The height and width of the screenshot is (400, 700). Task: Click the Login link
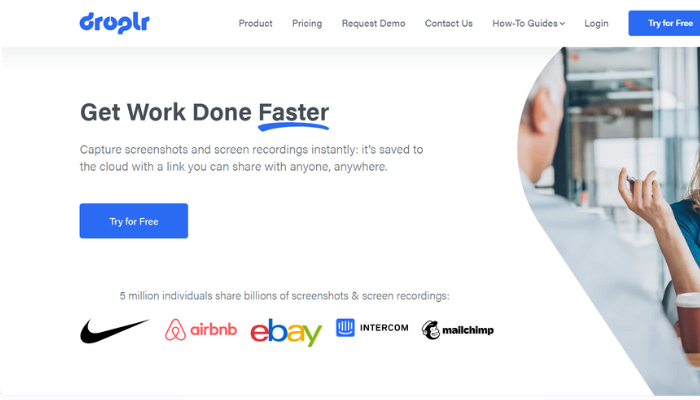click(x=596, y=23)
